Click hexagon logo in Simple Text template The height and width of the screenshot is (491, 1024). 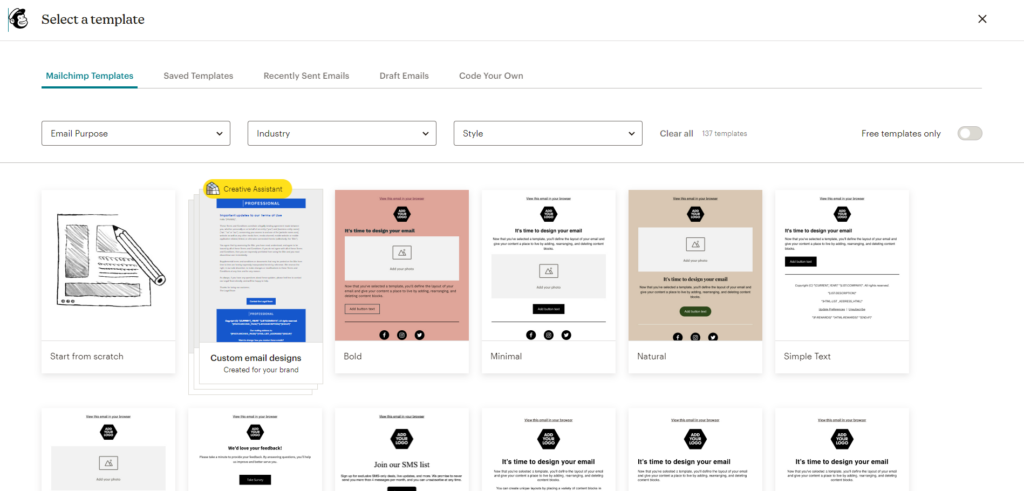(842, 214)
